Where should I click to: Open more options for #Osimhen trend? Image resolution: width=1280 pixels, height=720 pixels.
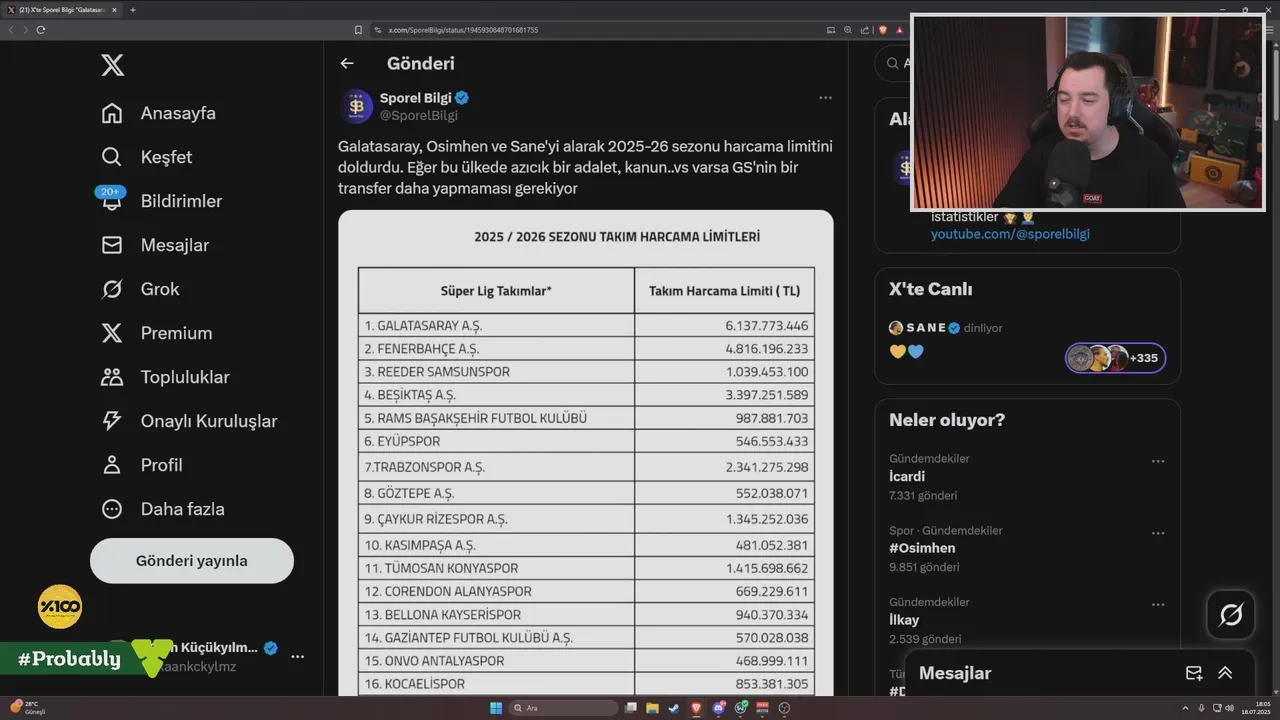pyautogui.click(x=1158, y=533)
